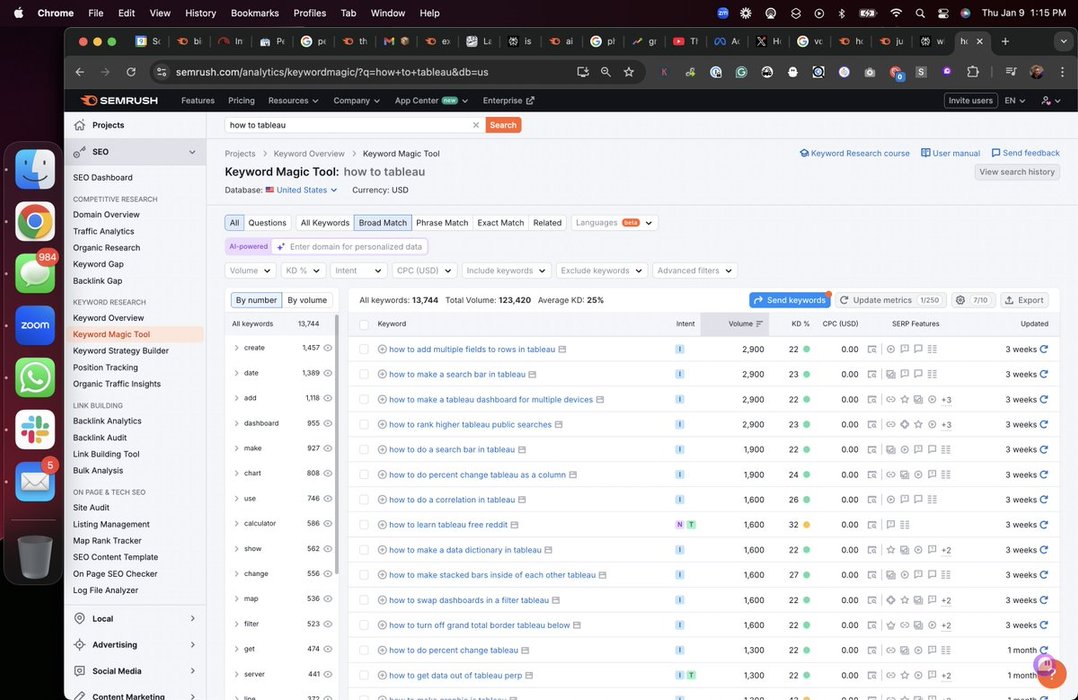Open Backlink Analytics in the sidebar
1078x700 pixels.
[107, 421]
